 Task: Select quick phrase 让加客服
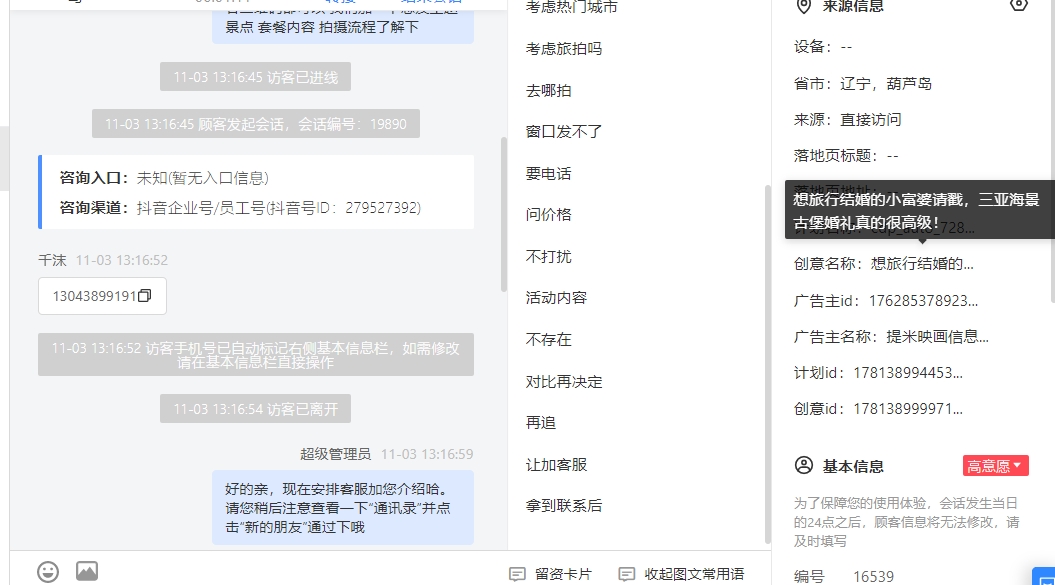(556, 464)
